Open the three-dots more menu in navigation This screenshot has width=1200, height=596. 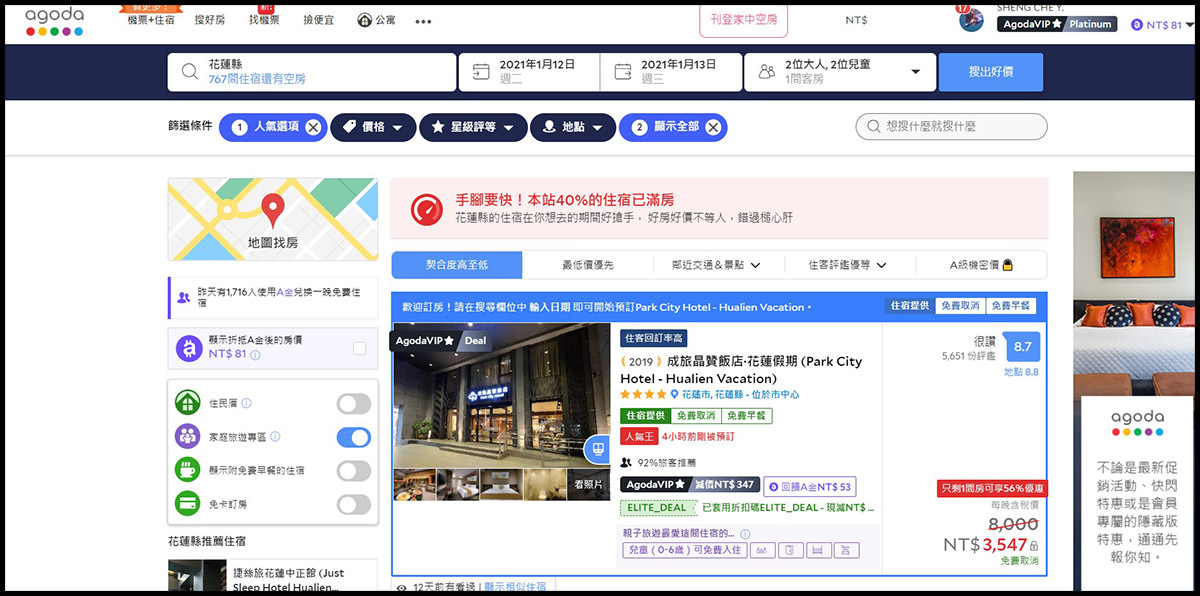tap(423, 21)
